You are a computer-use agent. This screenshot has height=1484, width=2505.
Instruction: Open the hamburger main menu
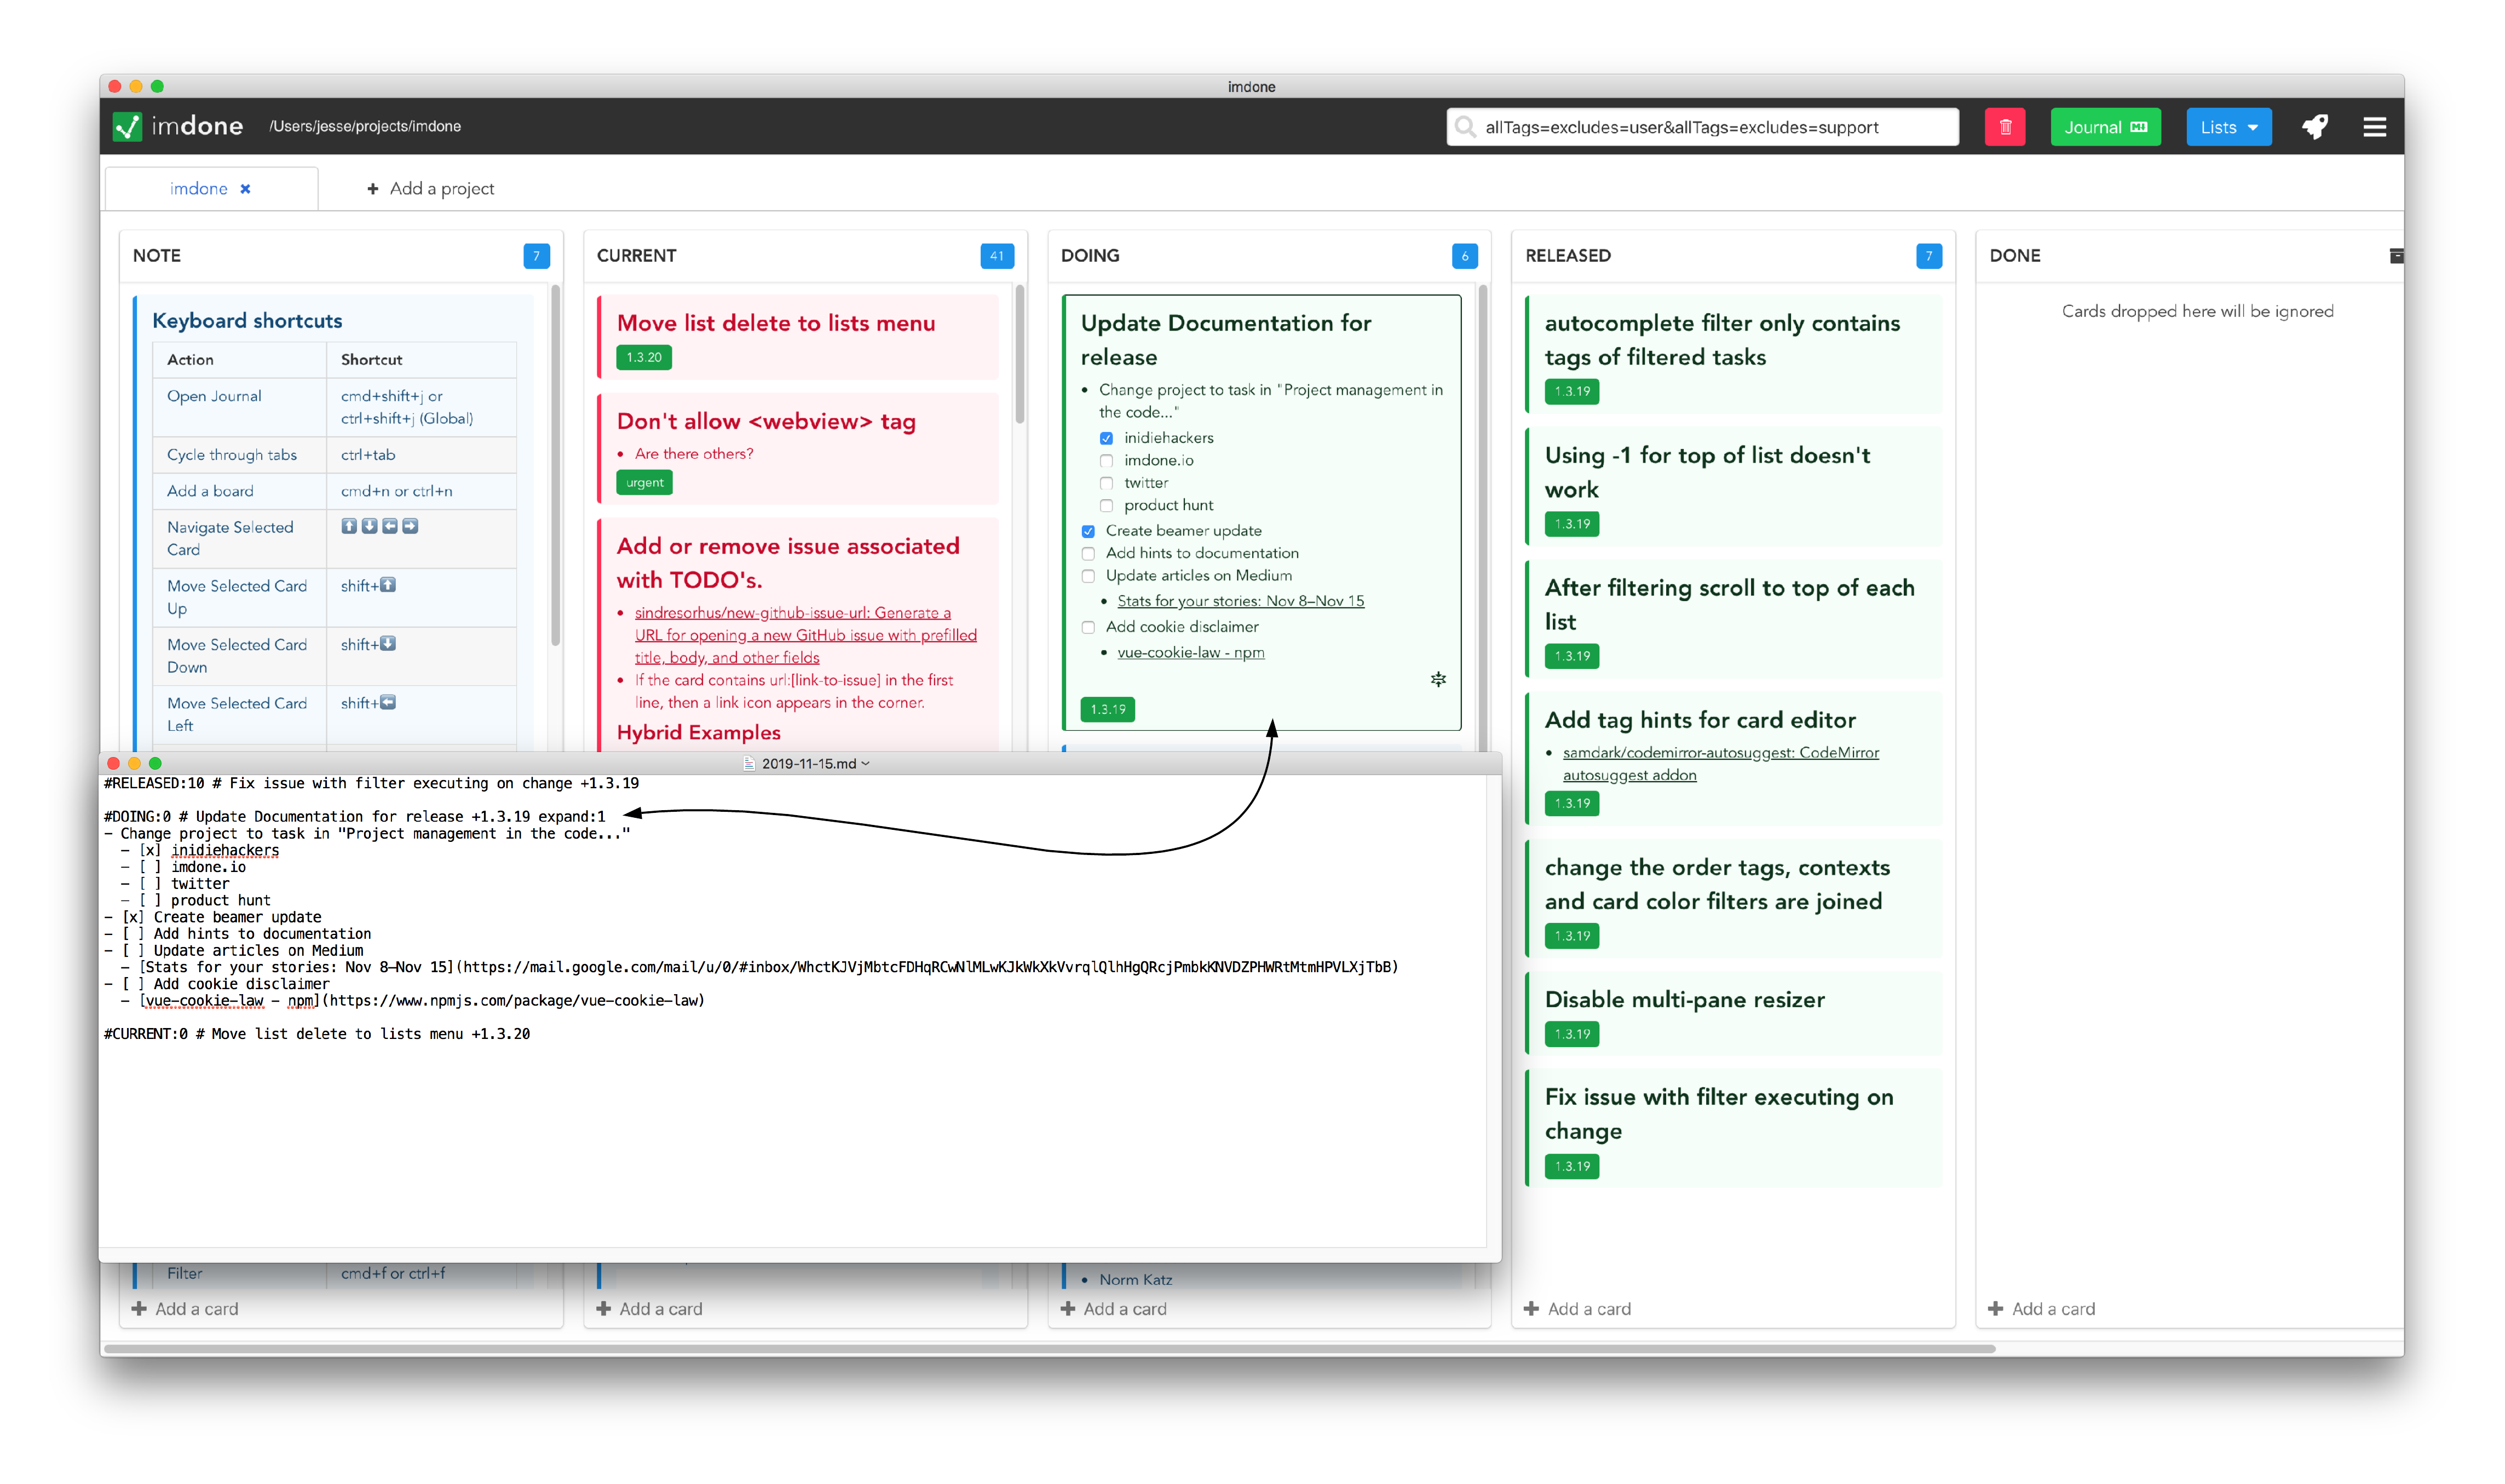(2374, 127)
